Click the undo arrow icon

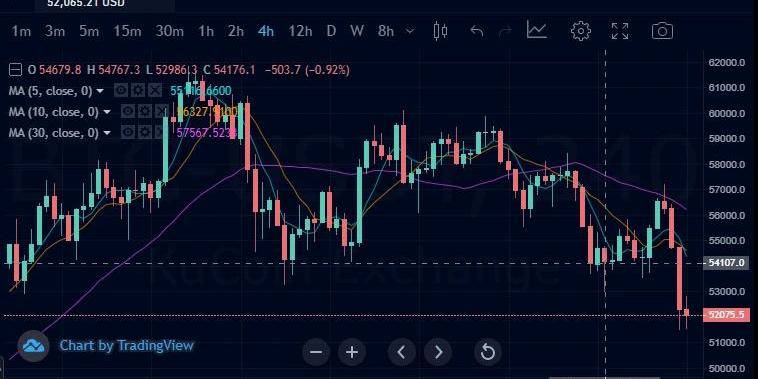pos(477,31)
